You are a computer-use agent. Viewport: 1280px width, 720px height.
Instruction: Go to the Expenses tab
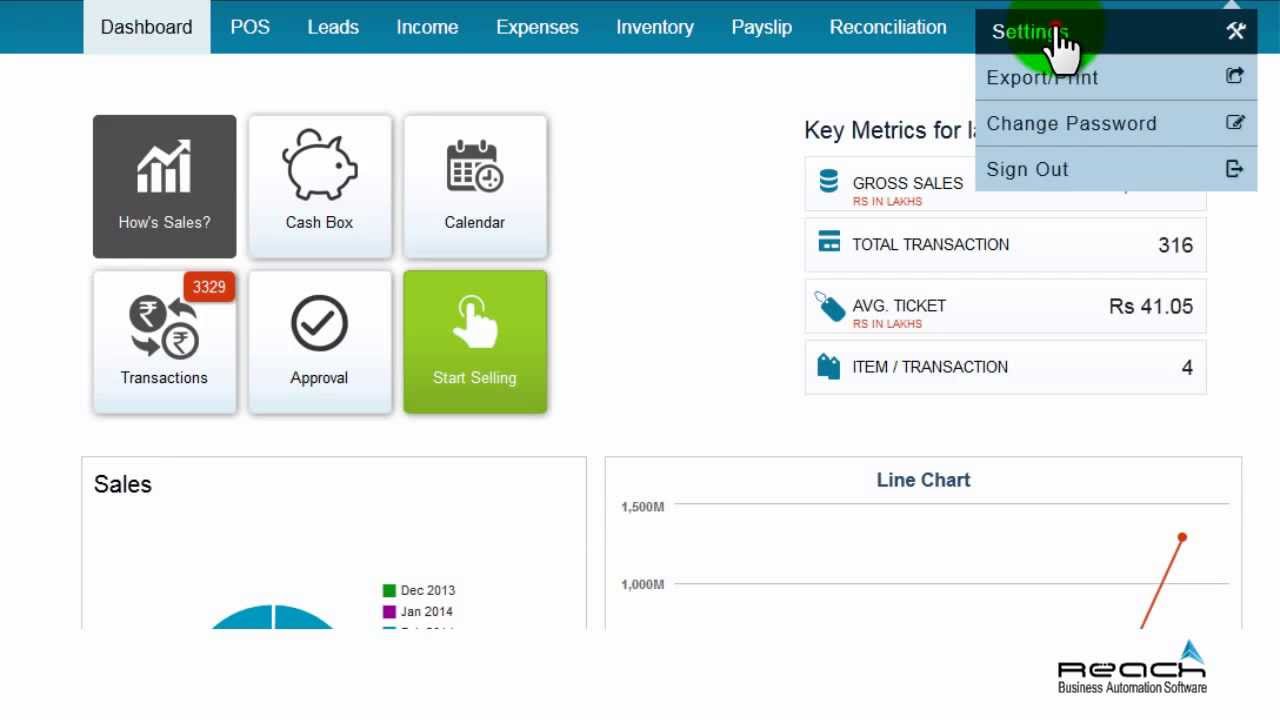(x=537, y=27)
